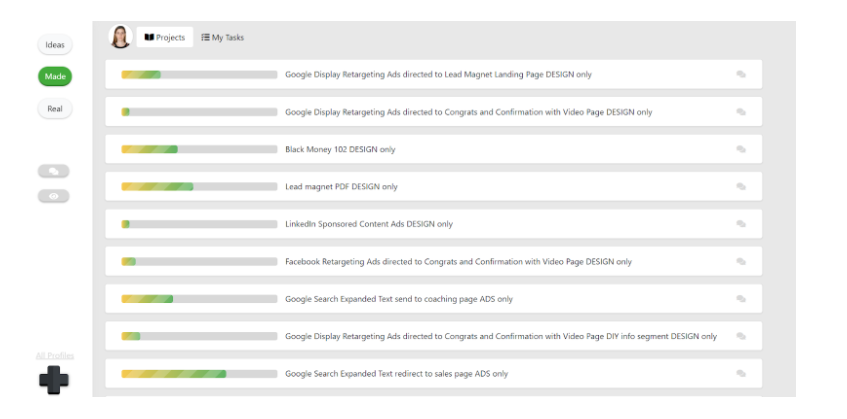847x419 pixels.
Task: Select the green Made stage button
Action: (55, 76)
